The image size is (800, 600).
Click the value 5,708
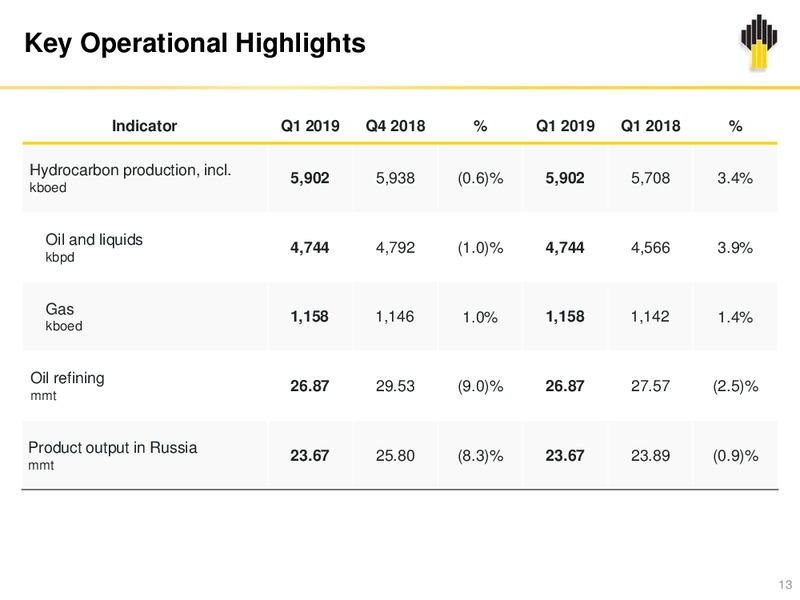pos(651,178)
